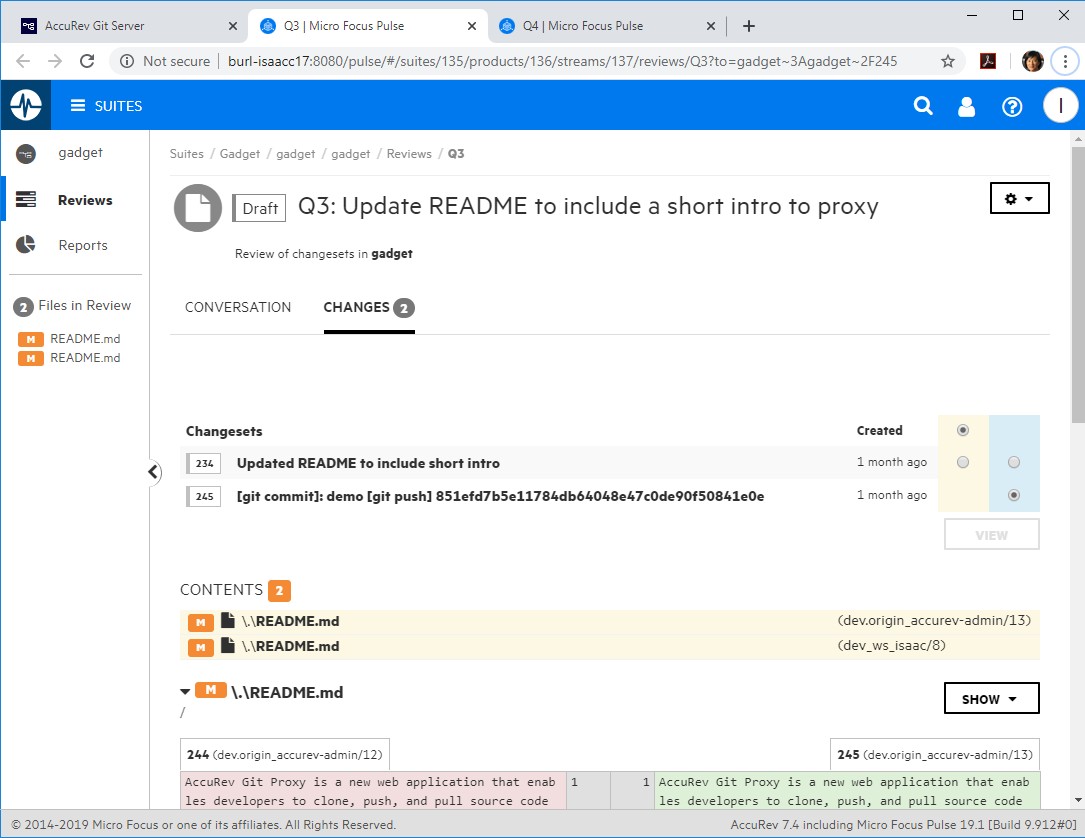Open the help question mark icon
The height and width of the screenshot is (838, 1085).
tap(1012, 106)
